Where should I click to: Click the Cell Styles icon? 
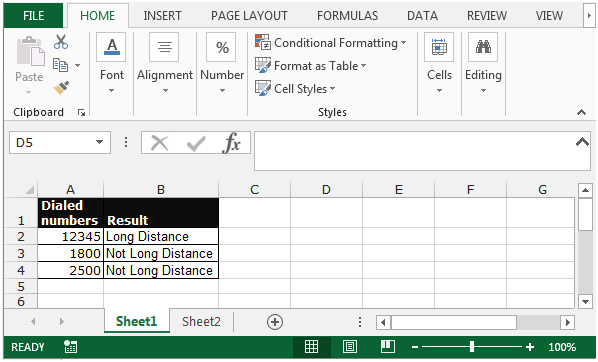263,88
